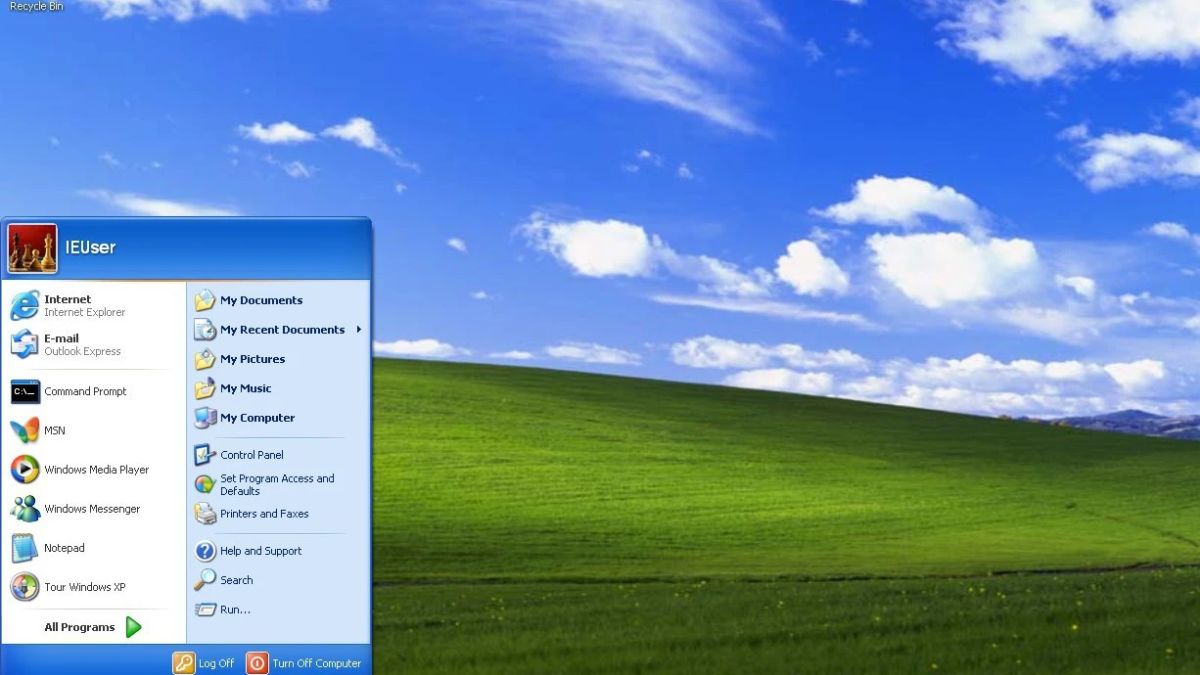Click the Printers and Faxes text
Viewport: 1200px width, 675px height.
click(264, 514)
